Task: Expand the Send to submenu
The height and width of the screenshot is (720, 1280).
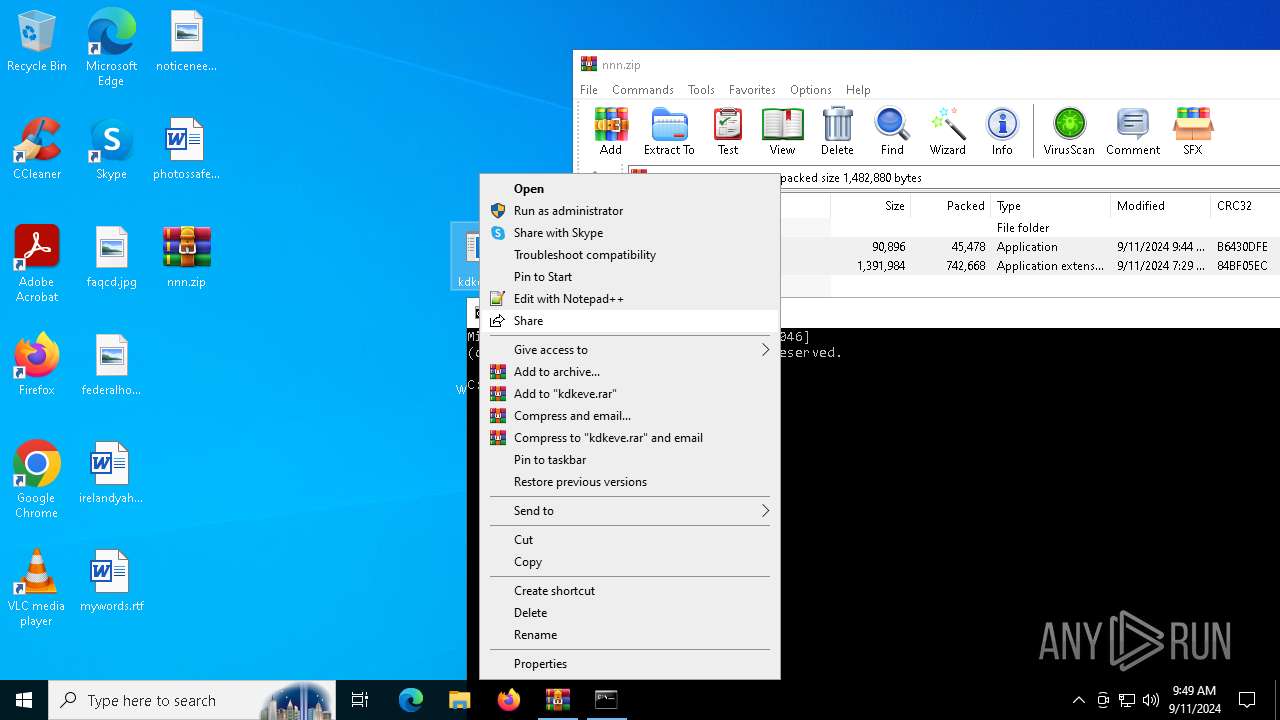Action: 630,511
